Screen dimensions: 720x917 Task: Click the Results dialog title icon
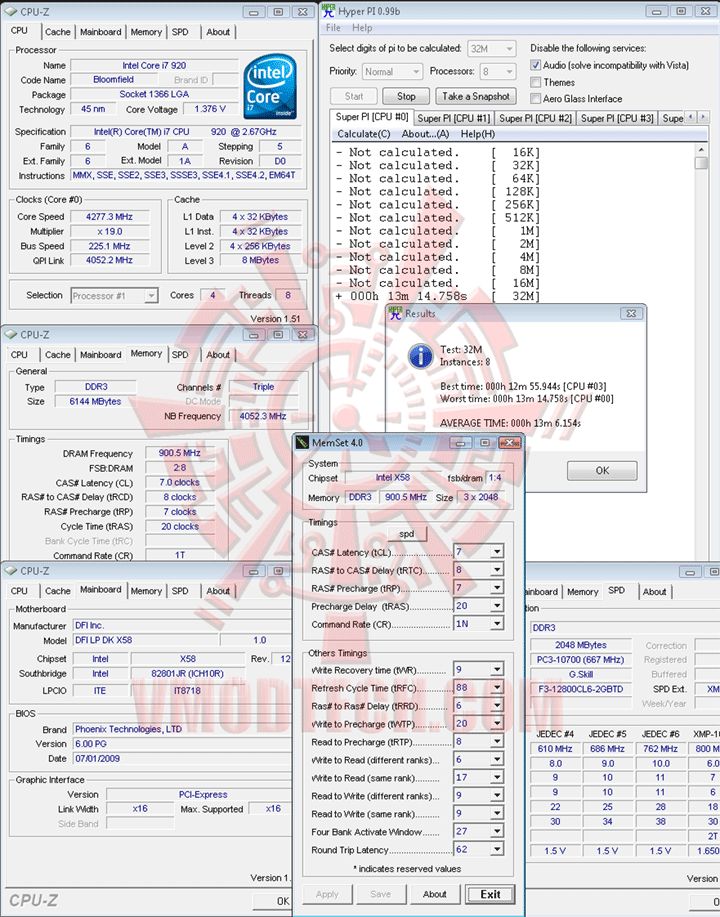click(395, 313)
